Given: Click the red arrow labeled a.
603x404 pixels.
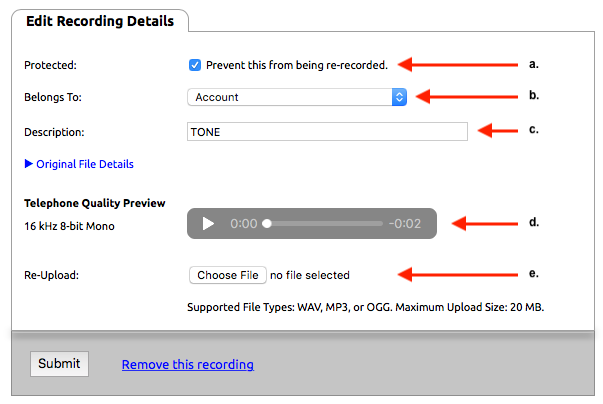Looking at the screenshot, I should pos(455,65).
